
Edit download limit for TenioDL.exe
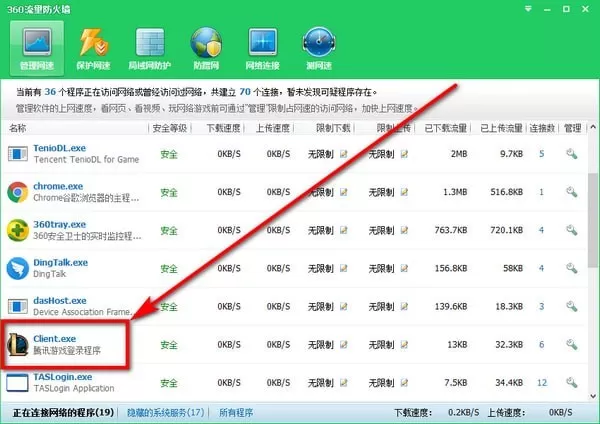pos(344,154)
